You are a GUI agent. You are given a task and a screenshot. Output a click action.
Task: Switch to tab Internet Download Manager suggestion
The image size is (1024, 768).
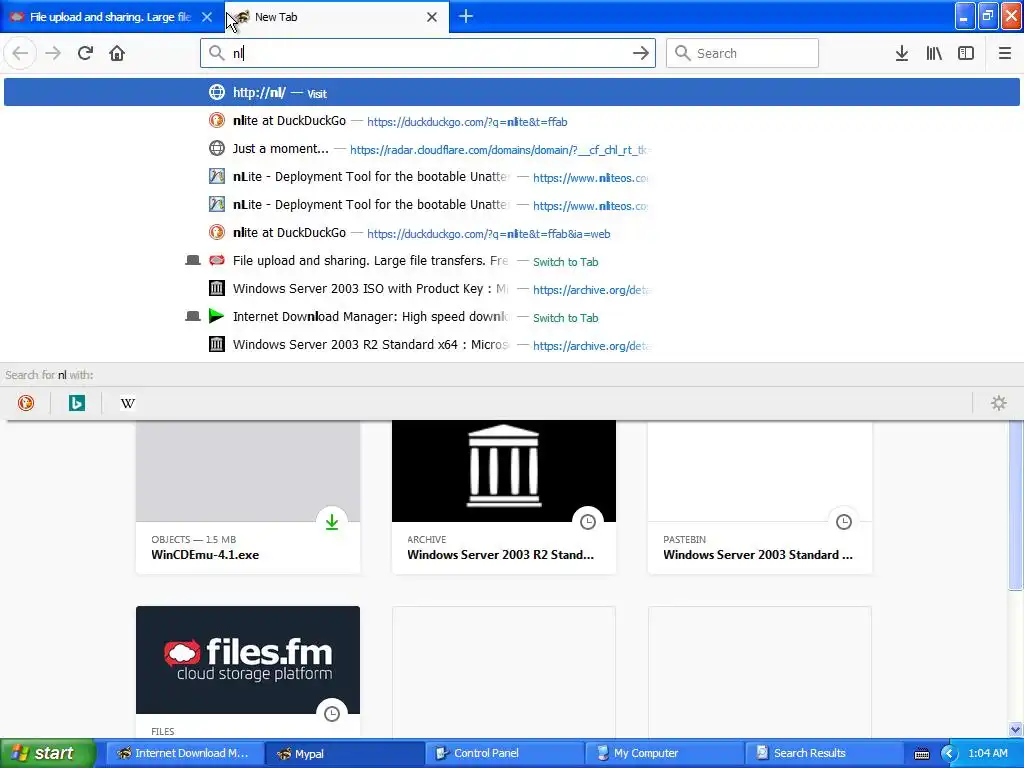pyautogui.click(x=511, y=317)
